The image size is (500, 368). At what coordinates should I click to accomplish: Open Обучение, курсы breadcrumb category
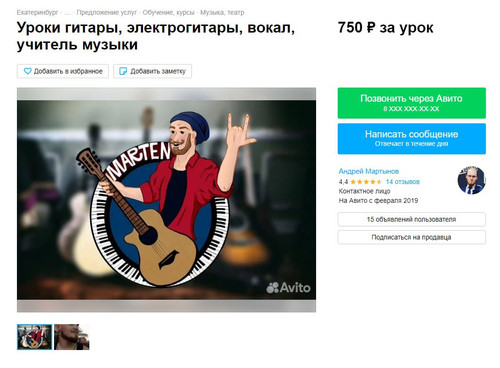click(x=169, y=13)
